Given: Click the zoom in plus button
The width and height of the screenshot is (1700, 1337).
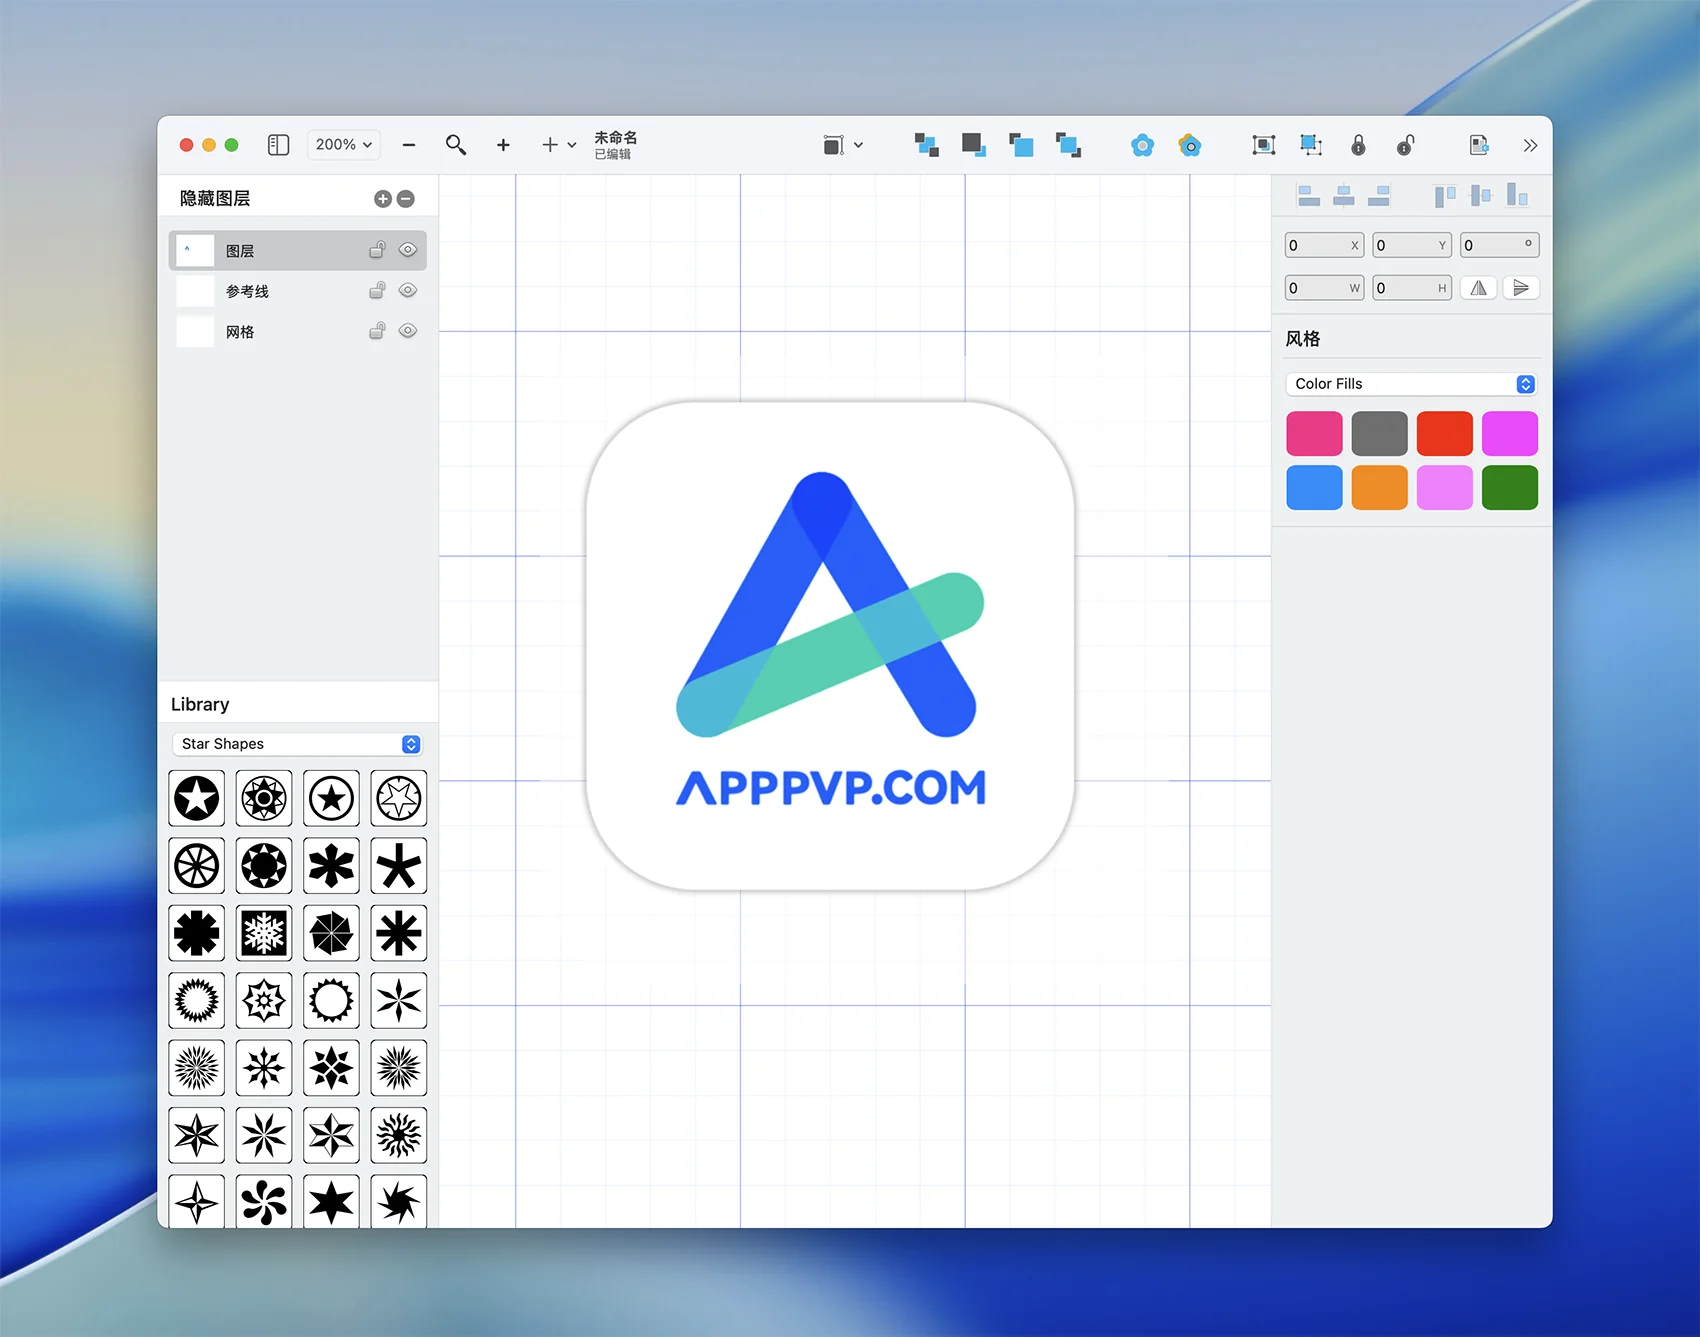Looking at the screenshot, I should click(503, 145).
